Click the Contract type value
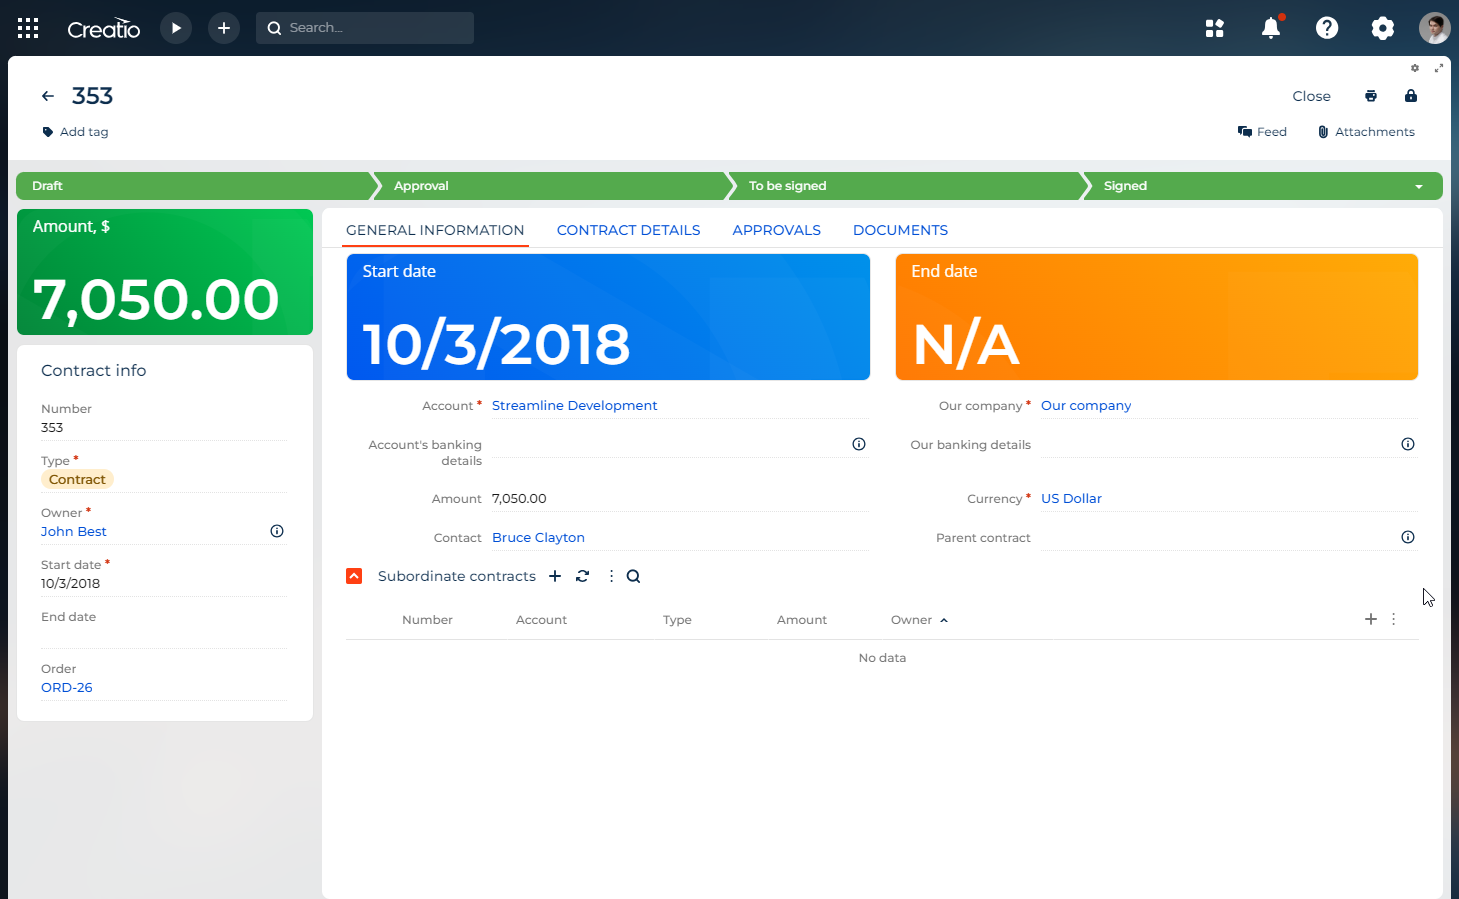 [77, 480]
